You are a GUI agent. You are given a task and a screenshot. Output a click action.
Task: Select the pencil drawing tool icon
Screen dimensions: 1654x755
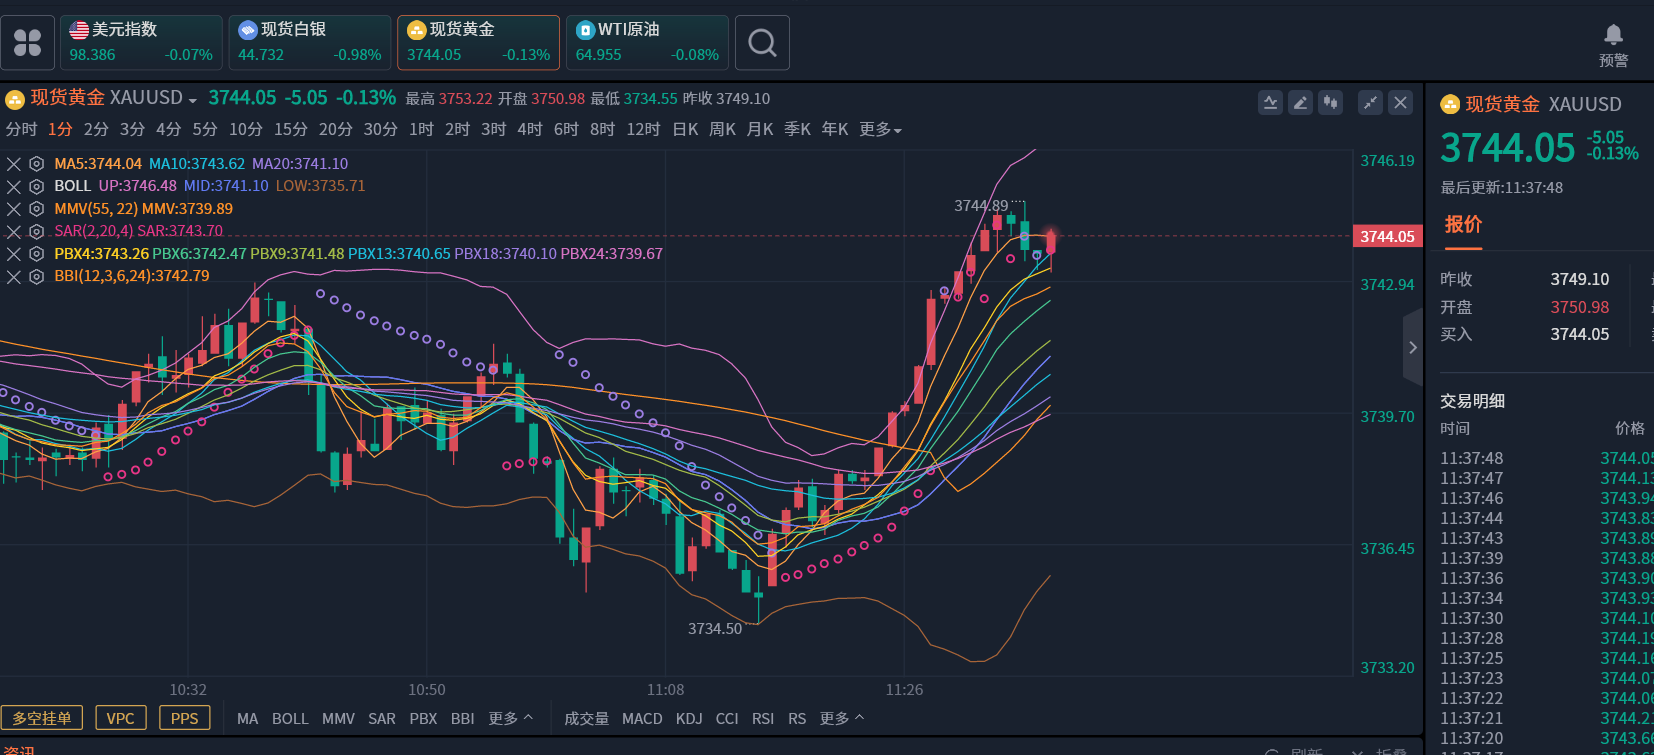1300,102
